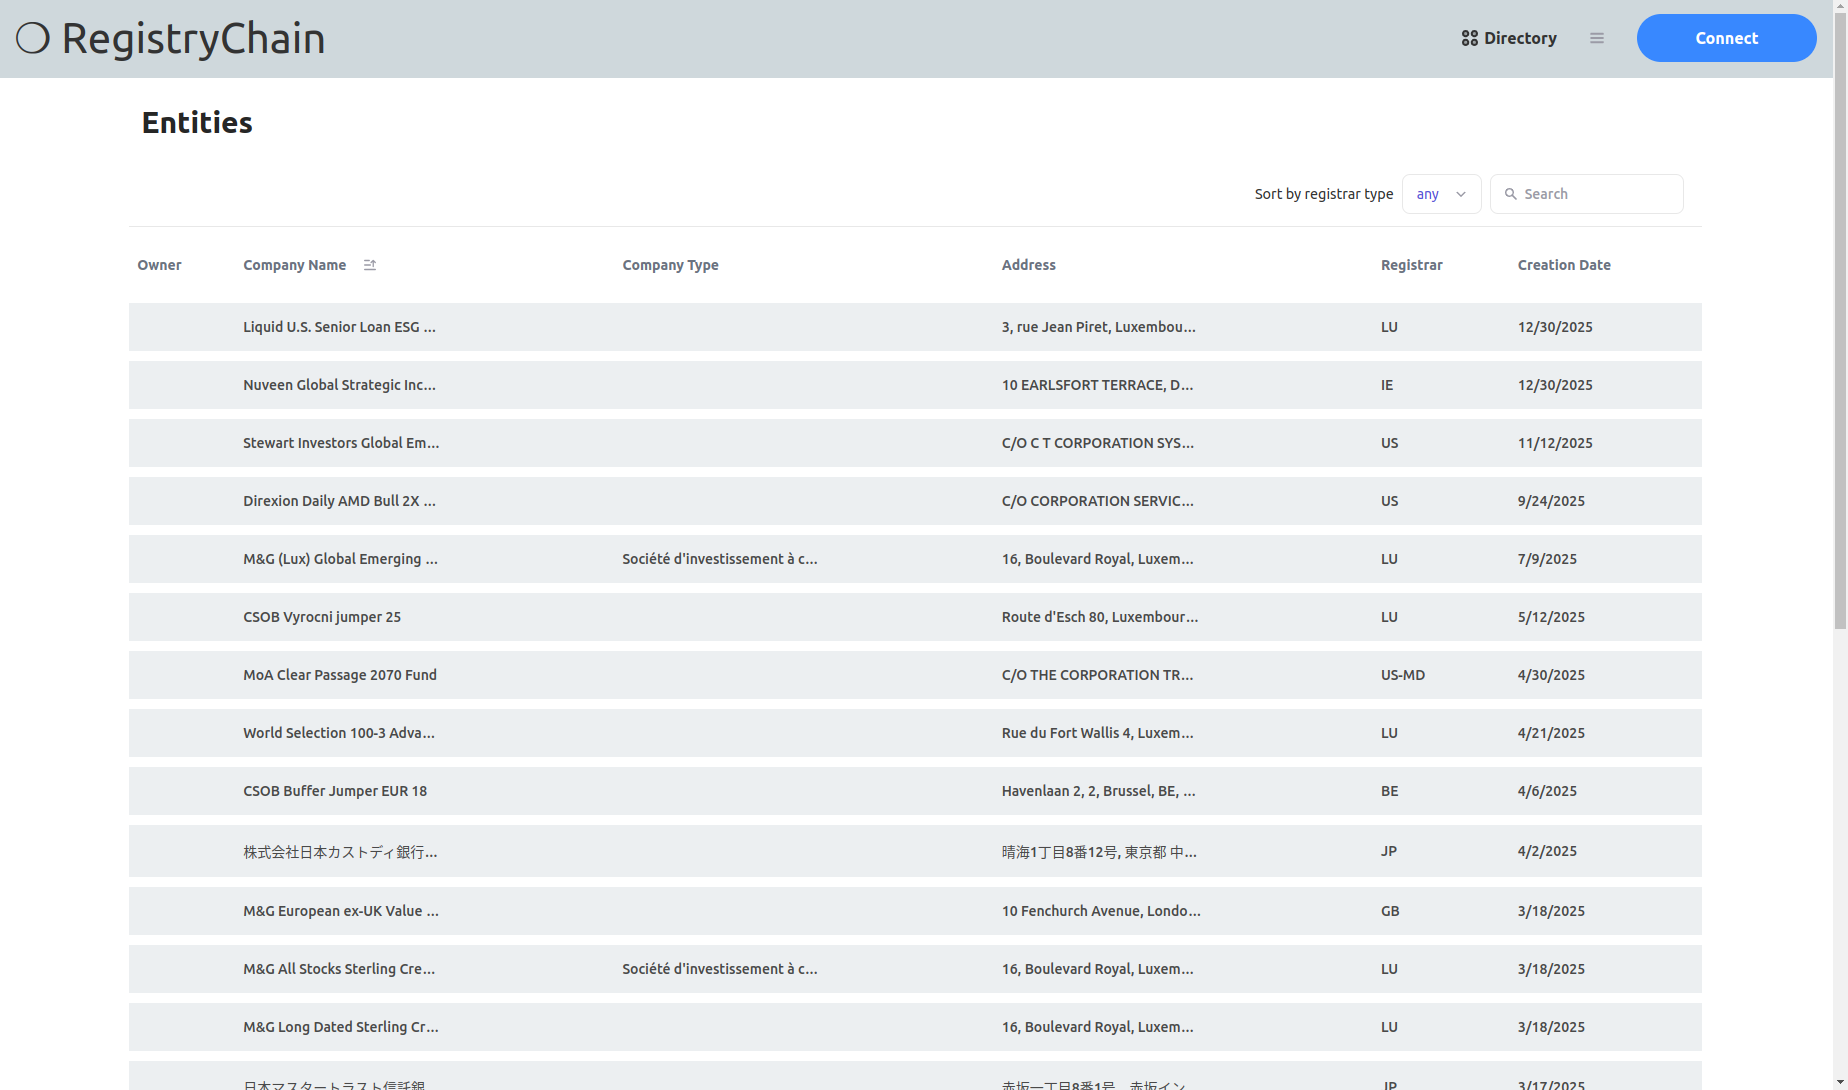Viewport: 1848px width, 1090px height.
Task: Open the hamburger menu icon
Action: tap(1597, 38)
